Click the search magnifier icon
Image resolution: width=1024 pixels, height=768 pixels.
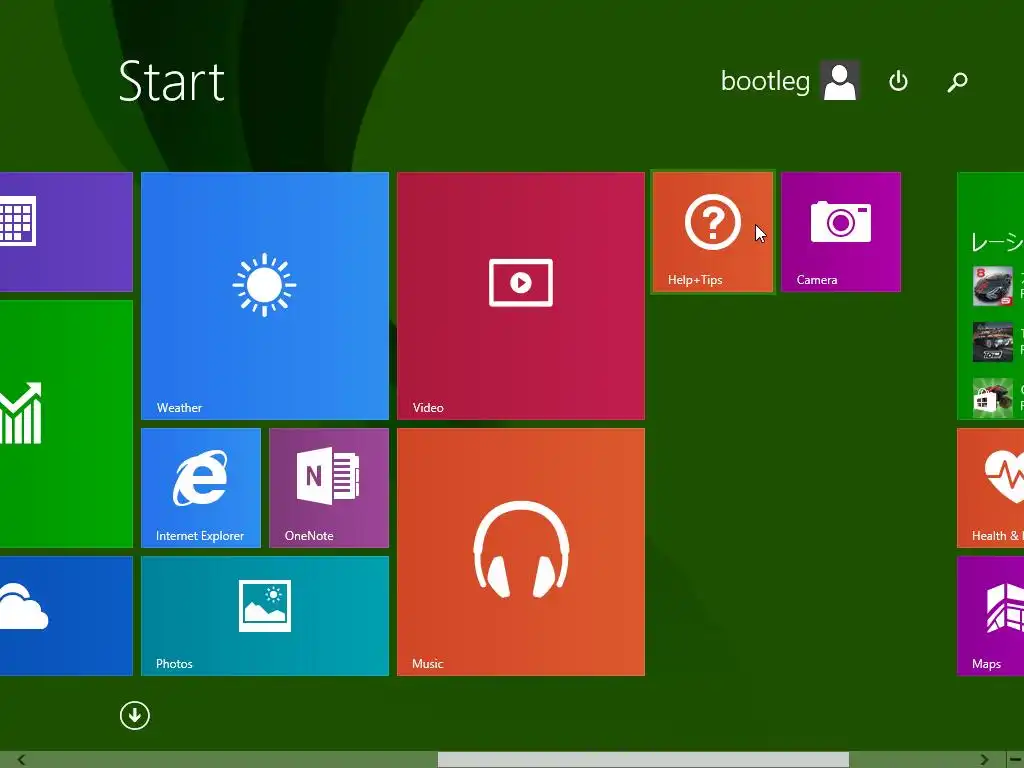957,82
